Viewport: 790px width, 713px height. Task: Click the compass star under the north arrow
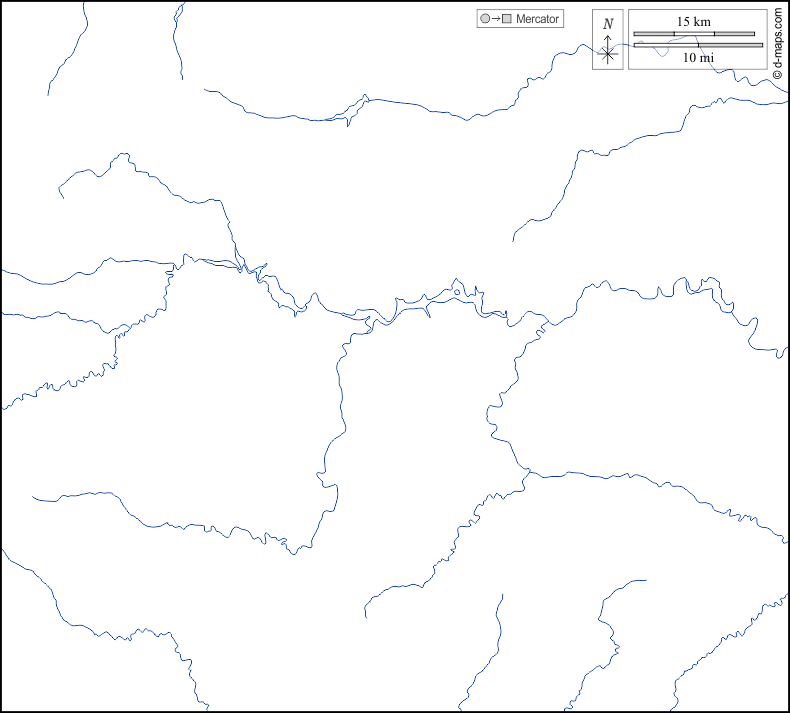(x=608, y=53)
